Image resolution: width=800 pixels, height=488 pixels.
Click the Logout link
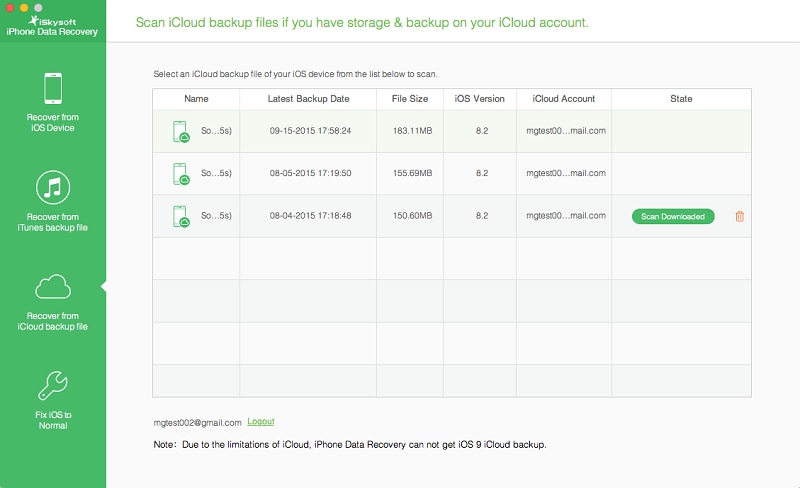(261, 422)
